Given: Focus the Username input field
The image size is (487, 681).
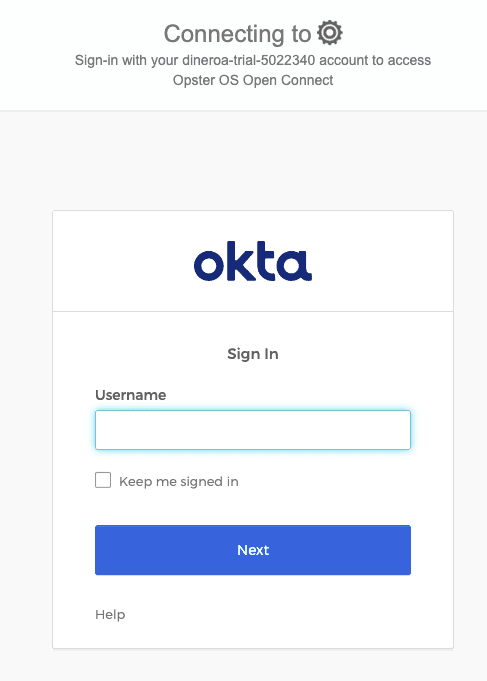Looking at the screenshot, I should pyautogui.click(x=253, y=430).
